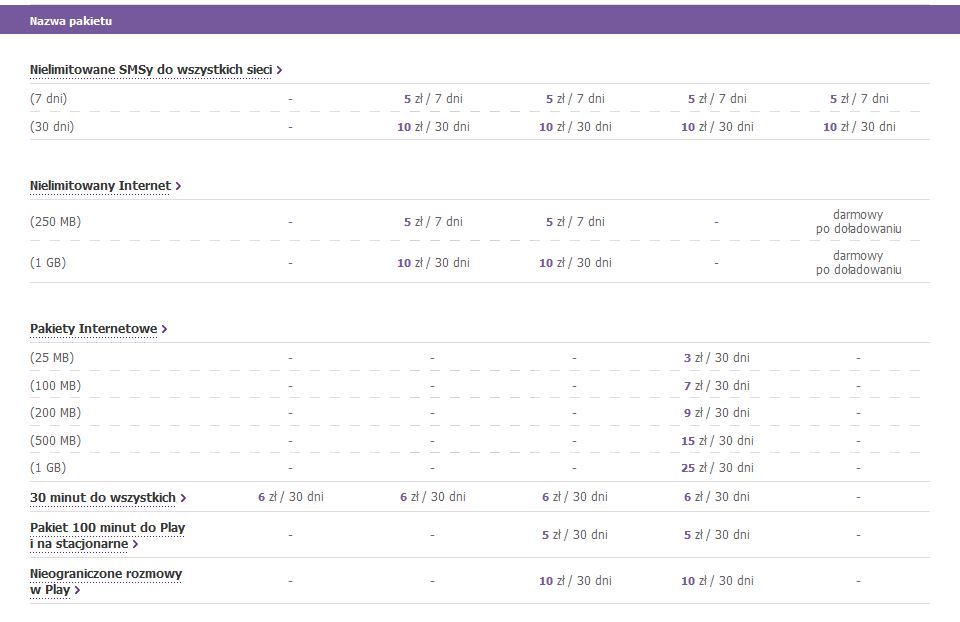Click "darmowy po doładowaniu" in the 250 MB row
Image resolution: width=960 pixels, height=622 pixels.
tap(858, 222)
